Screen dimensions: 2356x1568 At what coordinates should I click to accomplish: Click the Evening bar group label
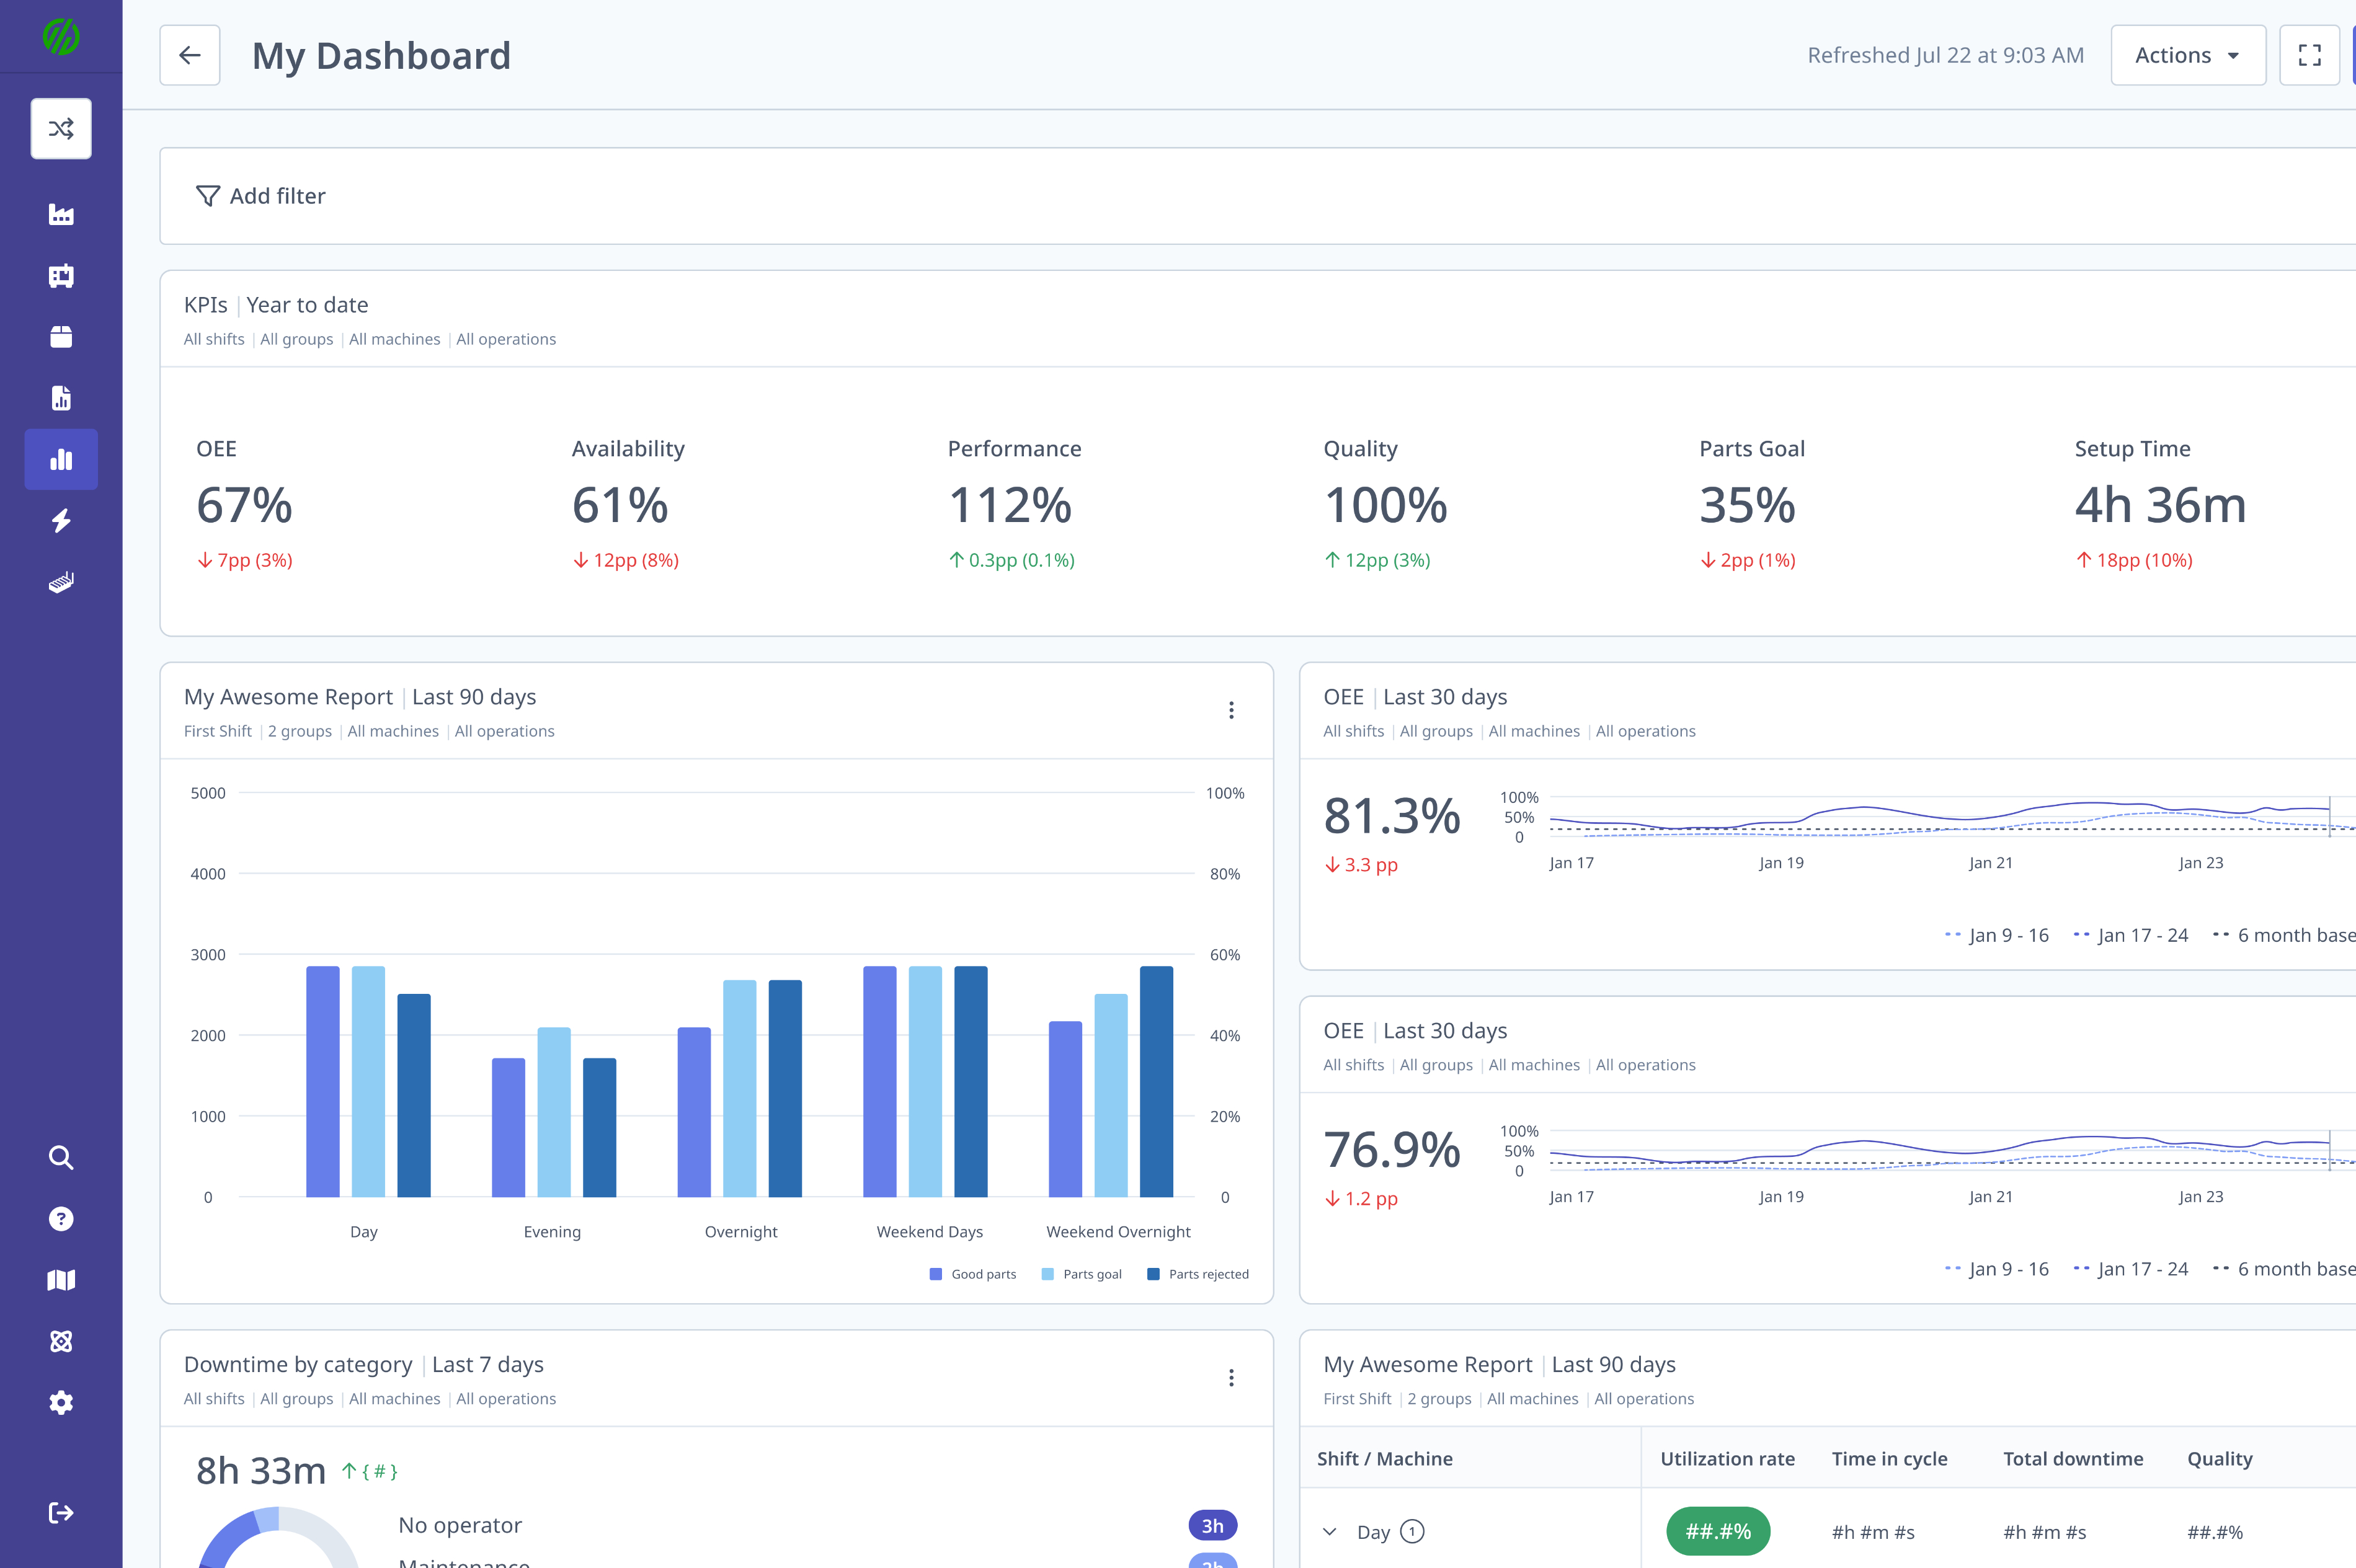(x=552, y=1232)
